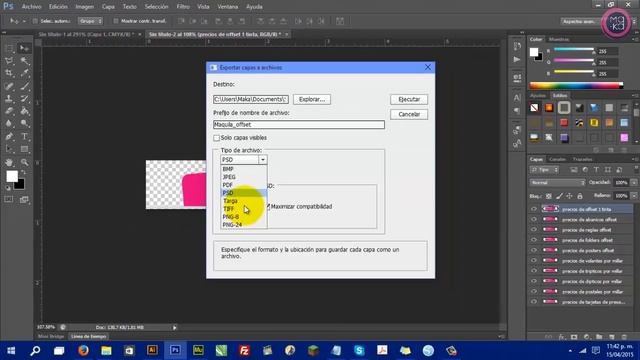Hide the 'precios de volantes por millar' layer
Viewport: 640px width, 360px height.
coord(533,260)
